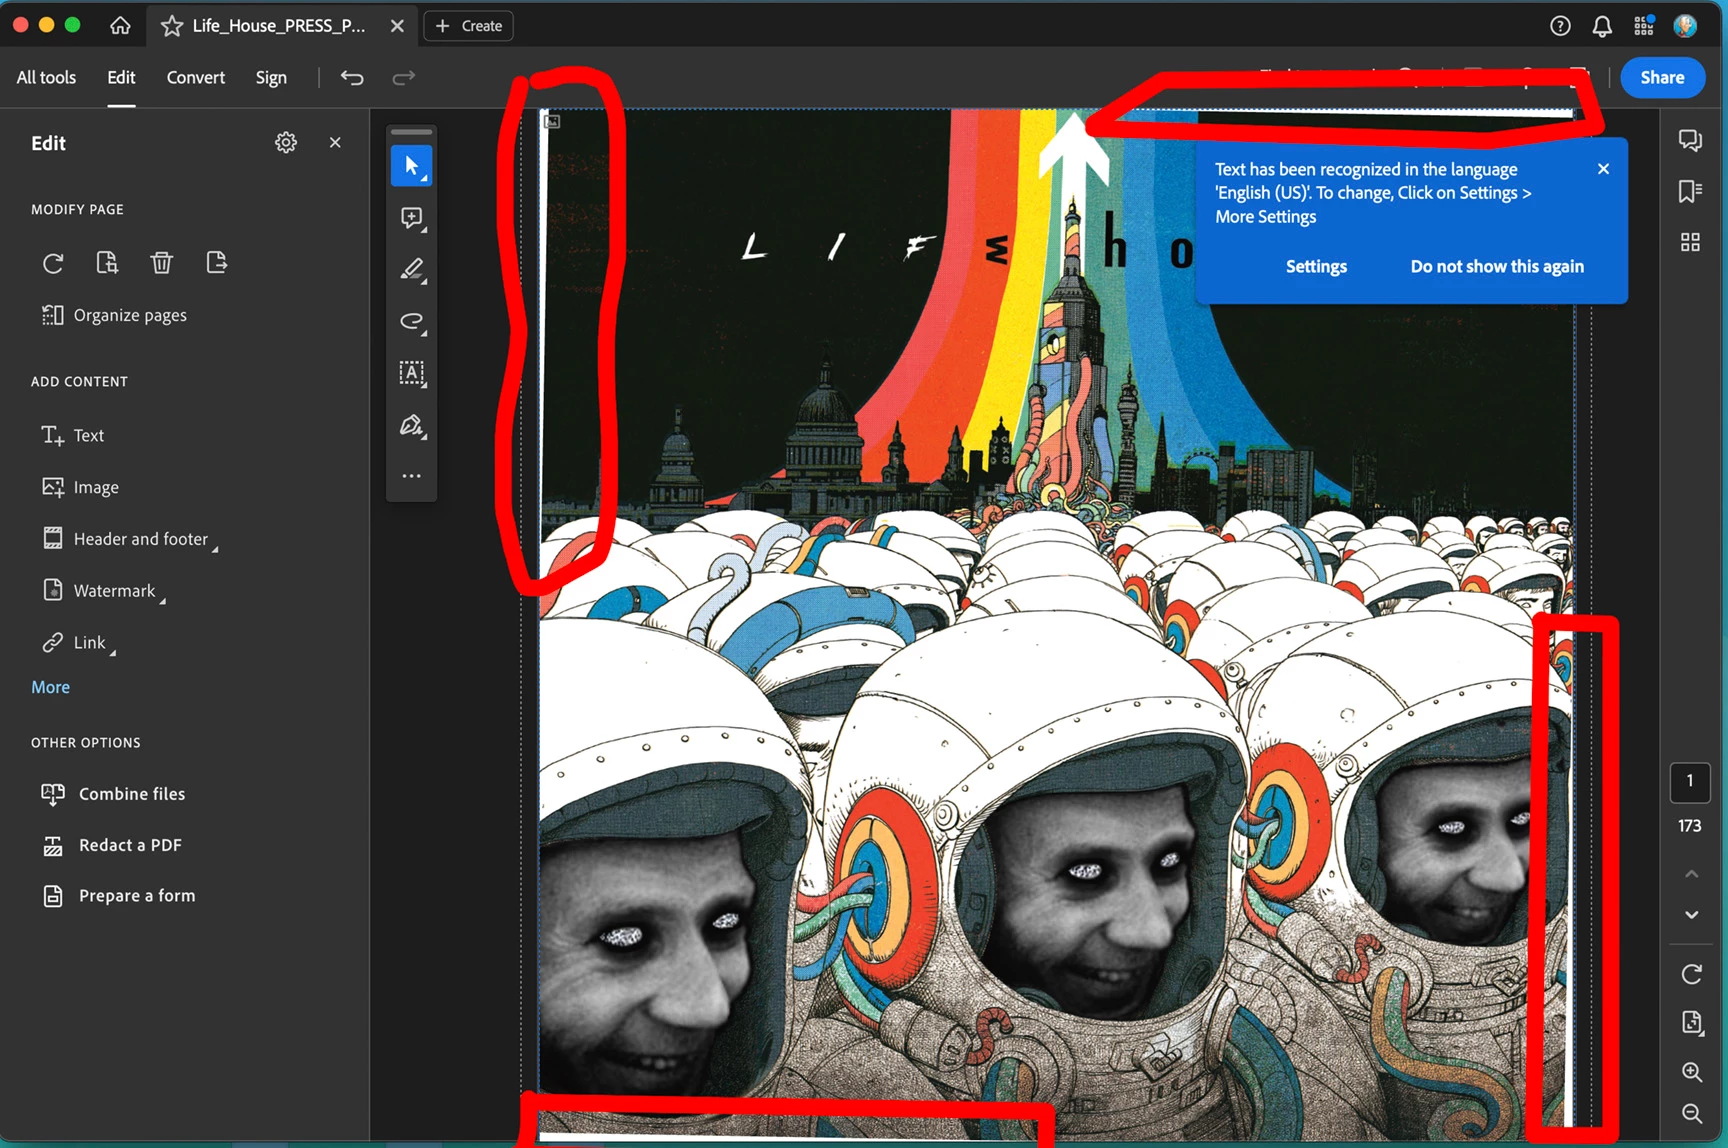Rotate the page clockwise in Modify Page
The width and height of the screenshot is (1728, 1148).
53,263
